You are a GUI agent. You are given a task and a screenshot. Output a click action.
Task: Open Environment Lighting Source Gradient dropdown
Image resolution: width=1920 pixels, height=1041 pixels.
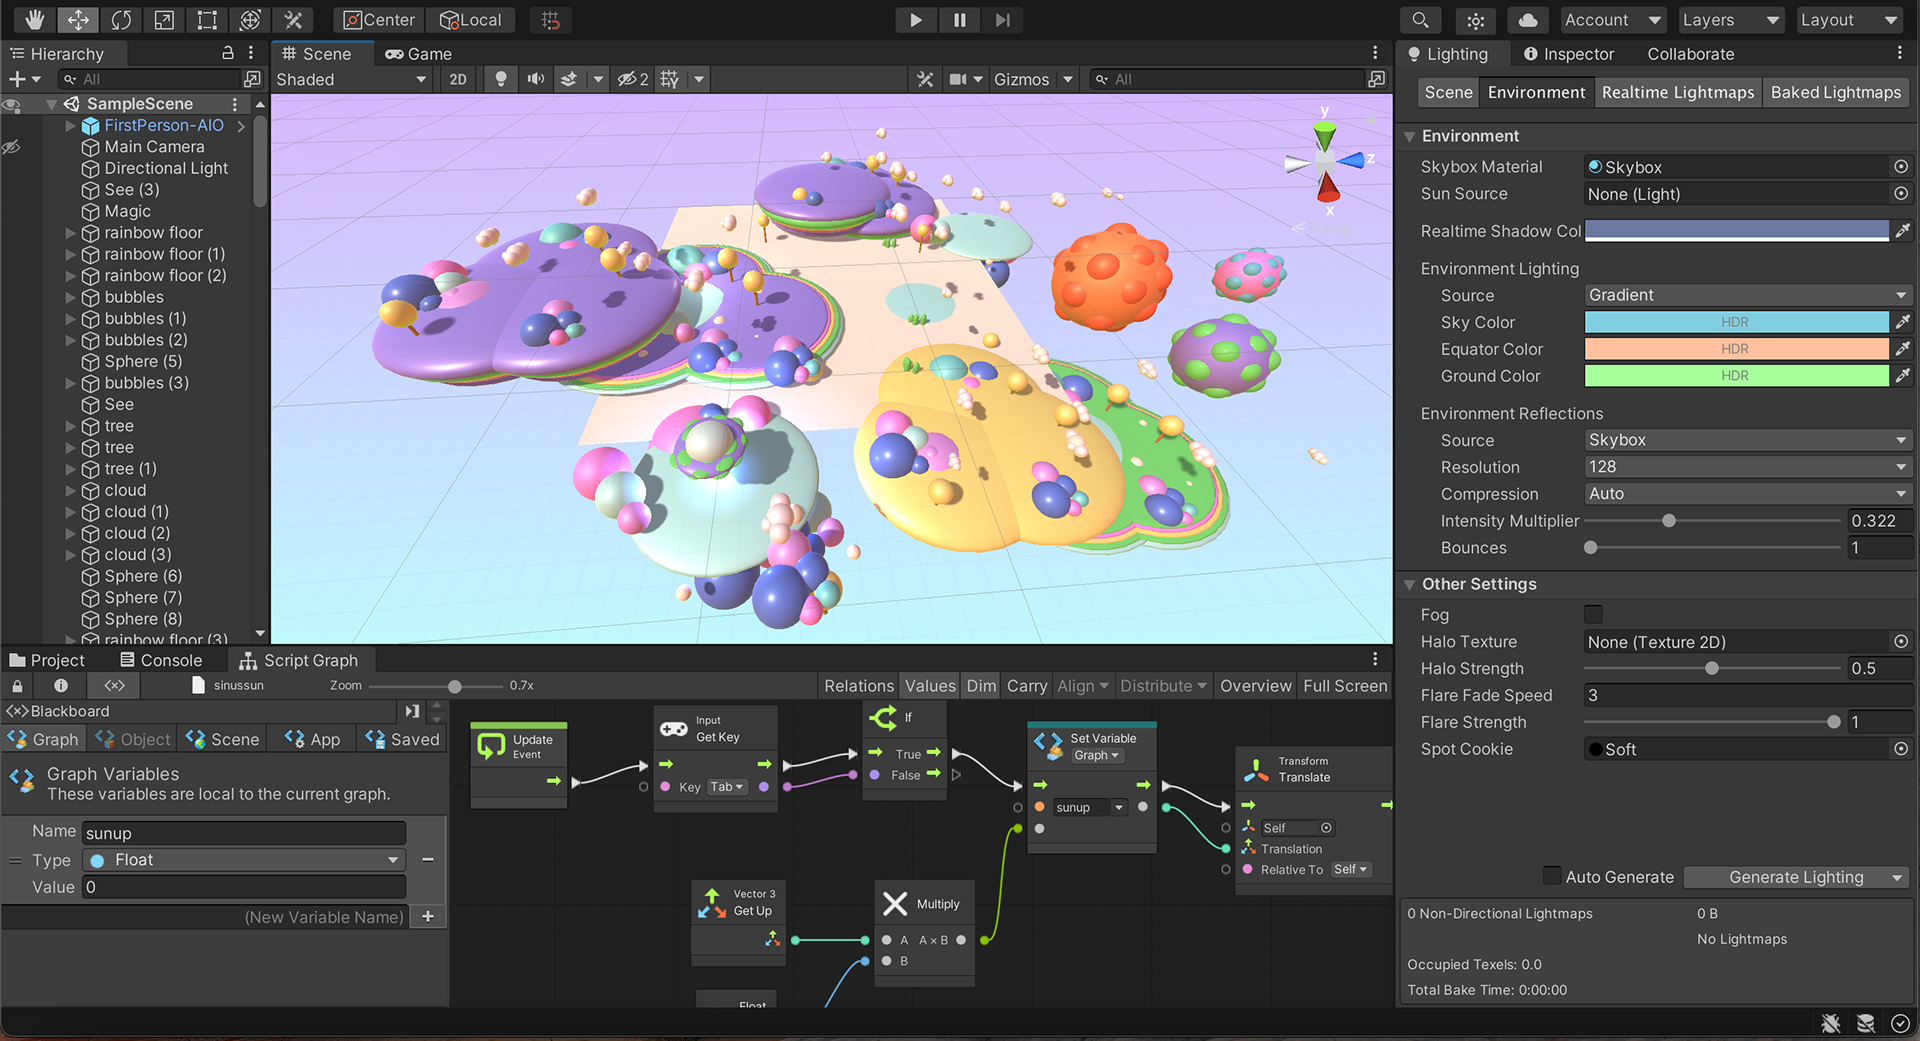tap(1748, 295)
